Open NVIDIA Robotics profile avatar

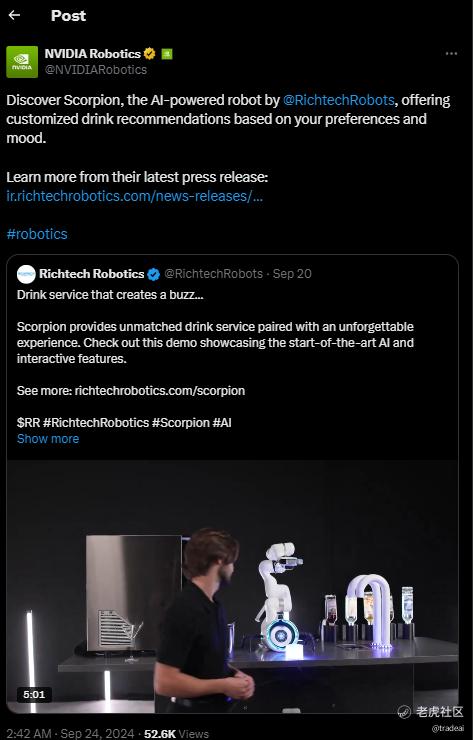[22, 62]
